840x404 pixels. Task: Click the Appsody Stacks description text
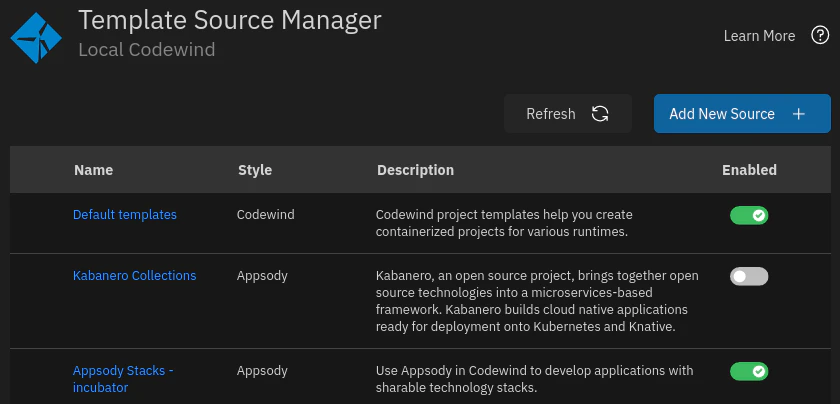coord(535,379)
